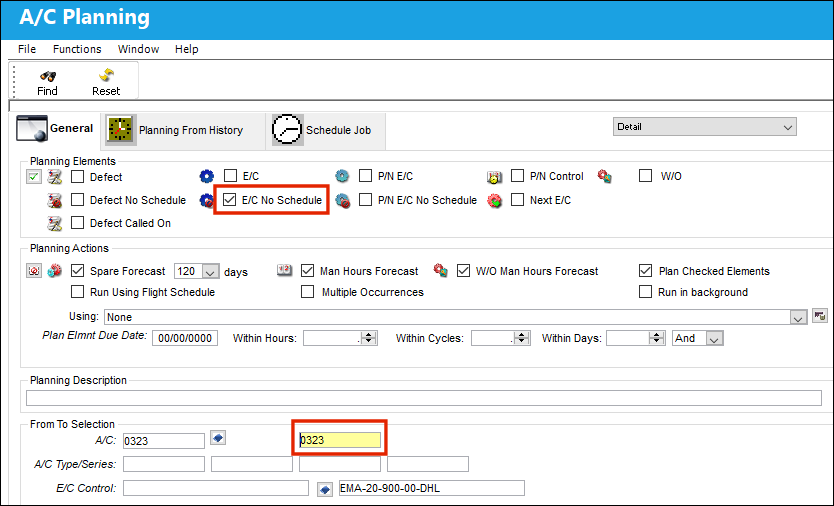Enable Run in background checkbox
Image resolution: width=834 pixels, height=506 pixels.
click(x=645, y=292)
